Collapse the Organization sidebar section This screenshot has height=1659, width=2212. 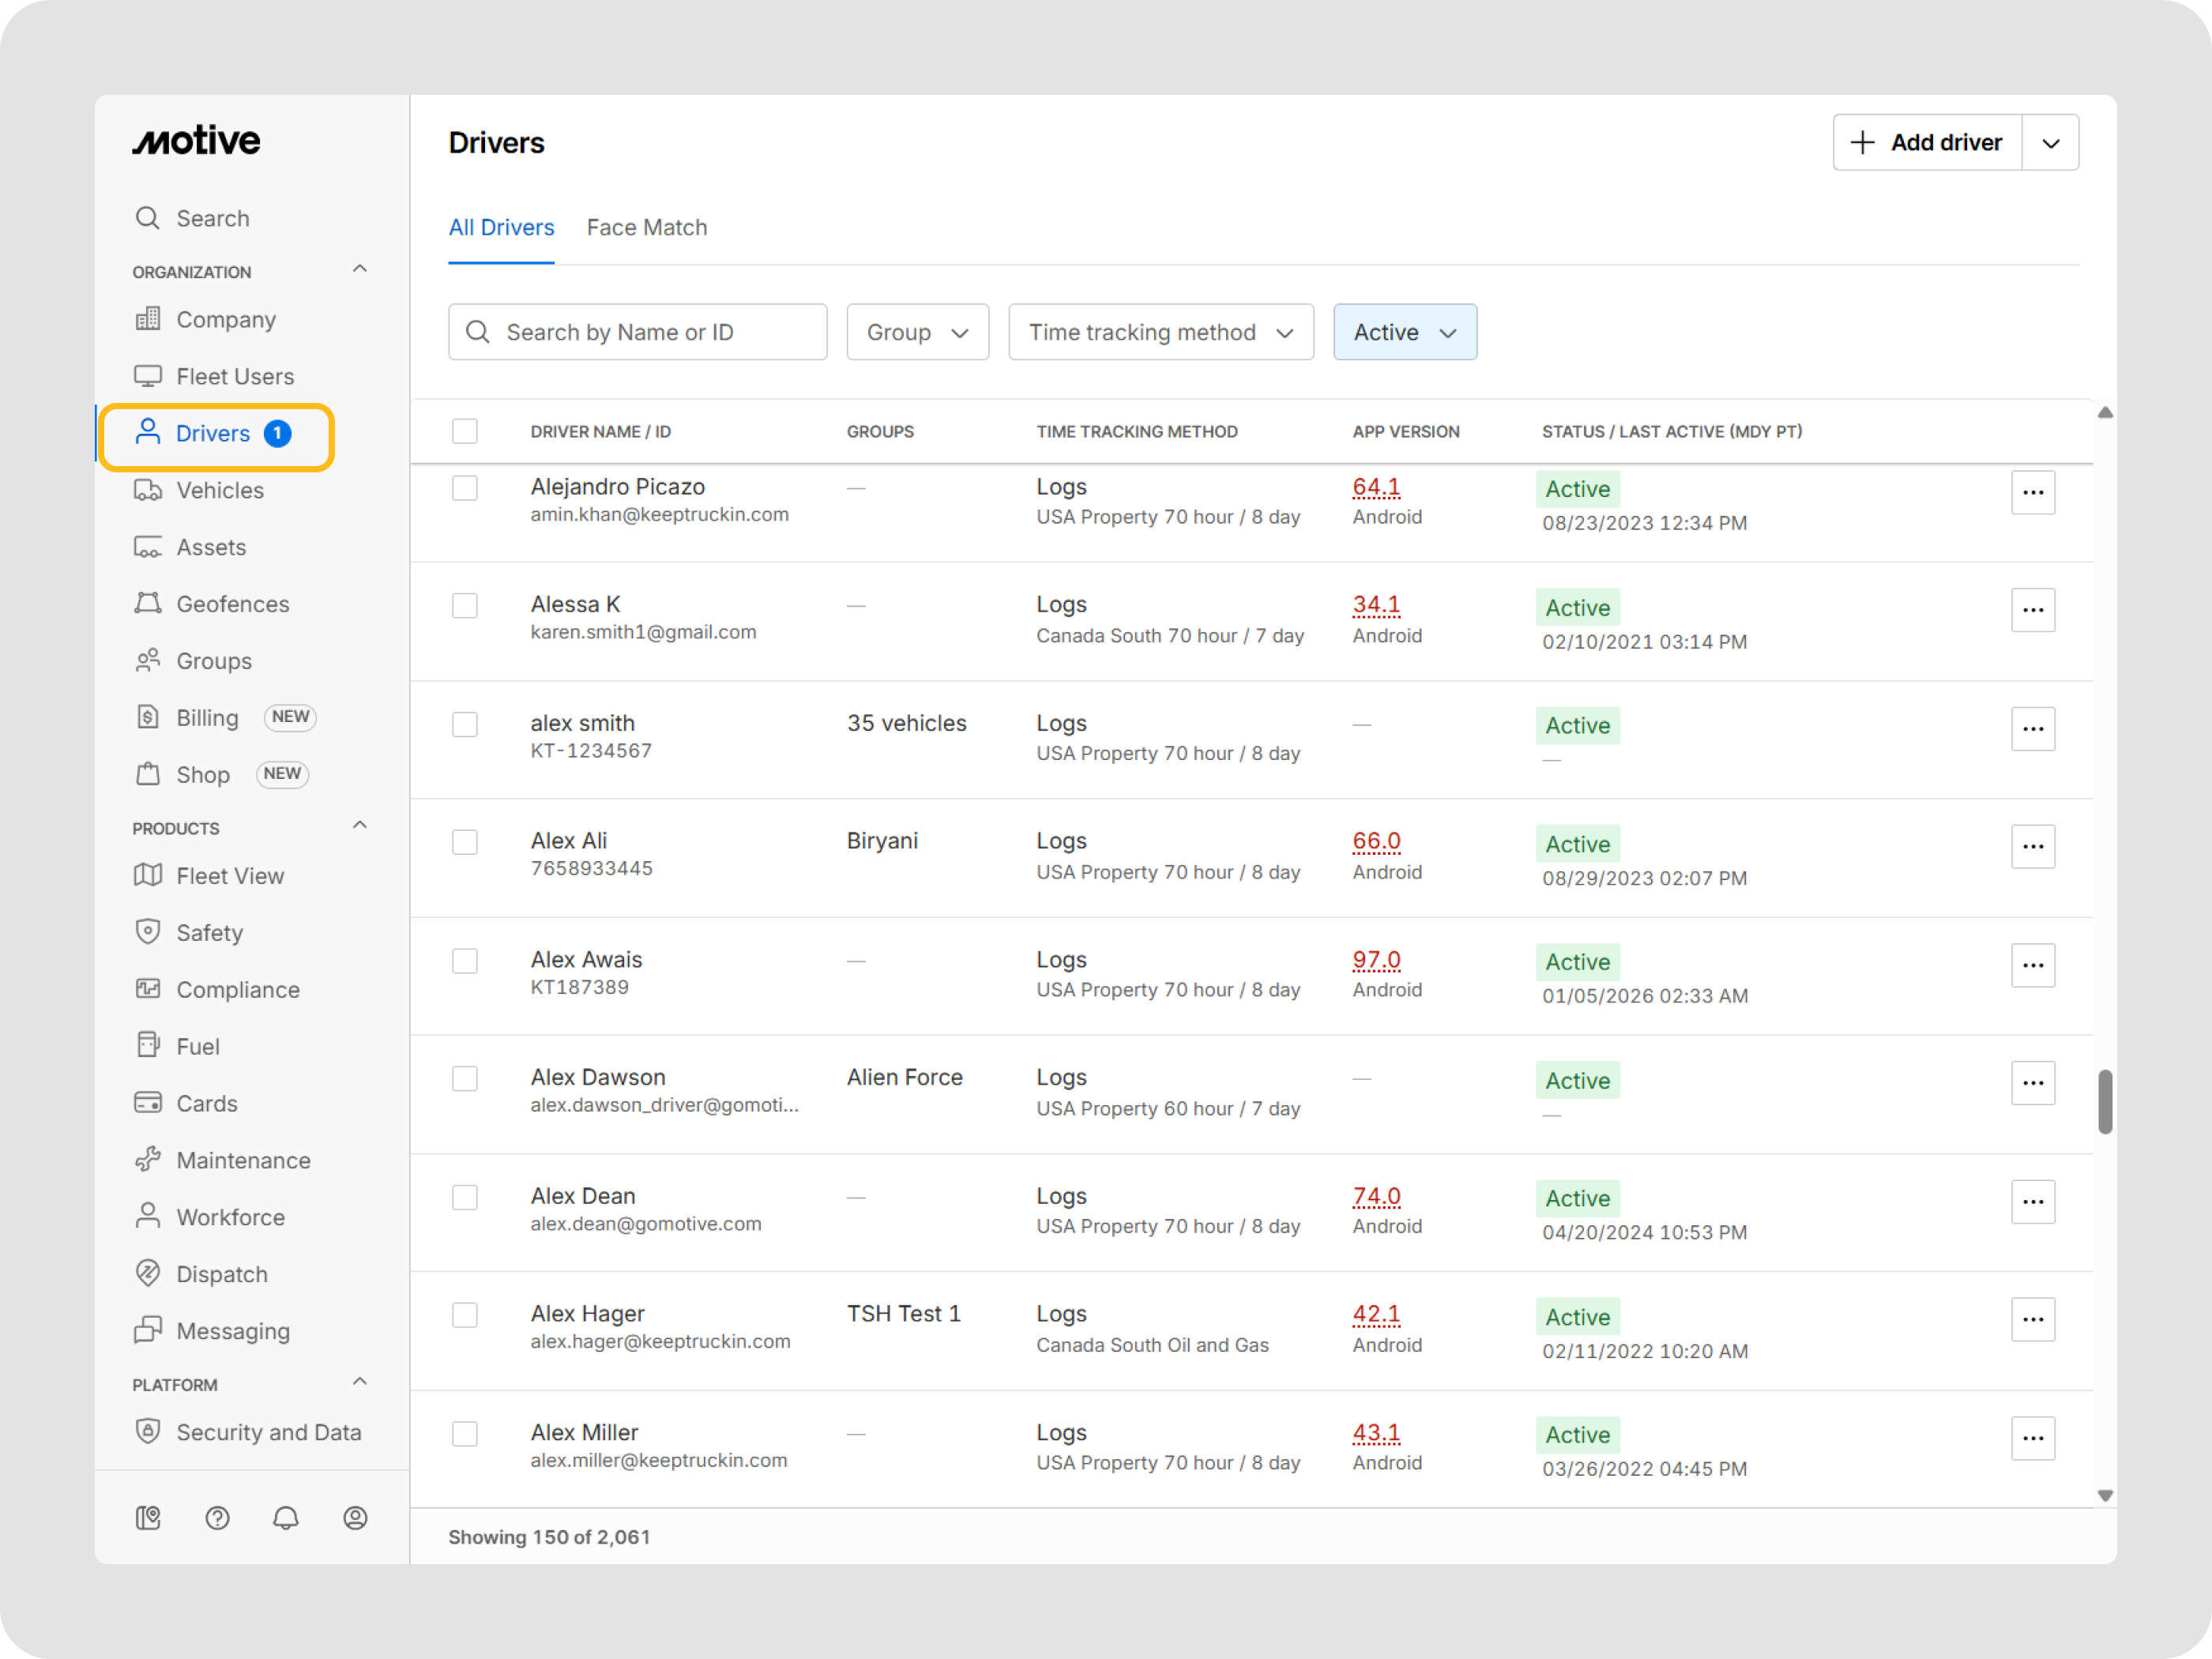(360, 270)
